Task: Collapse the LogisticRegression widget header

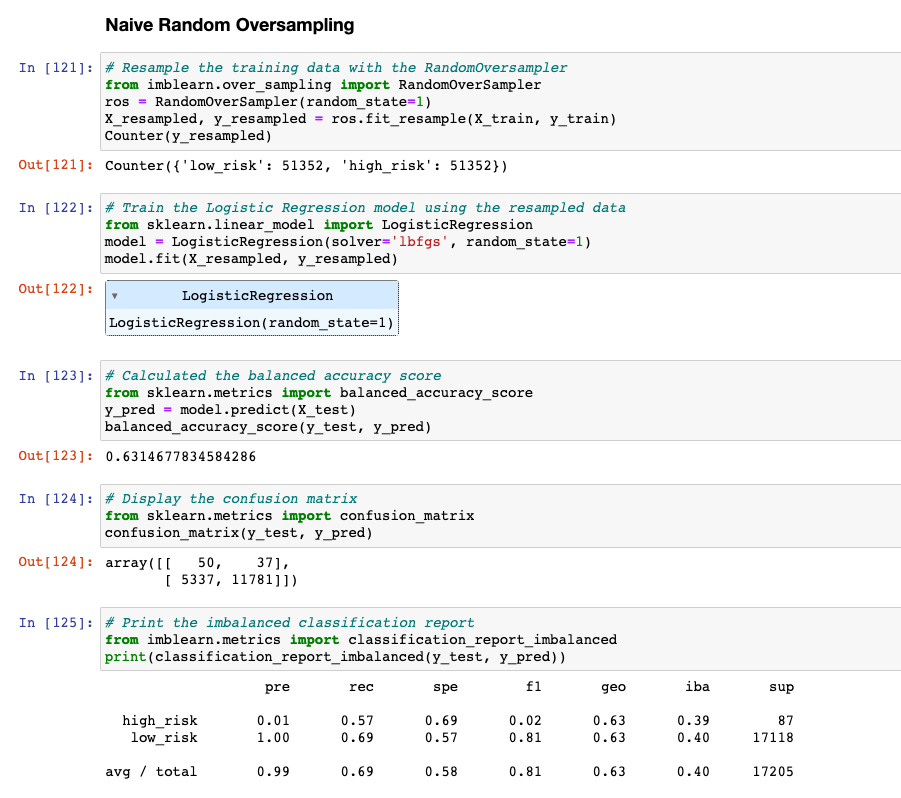Action: 250,296
